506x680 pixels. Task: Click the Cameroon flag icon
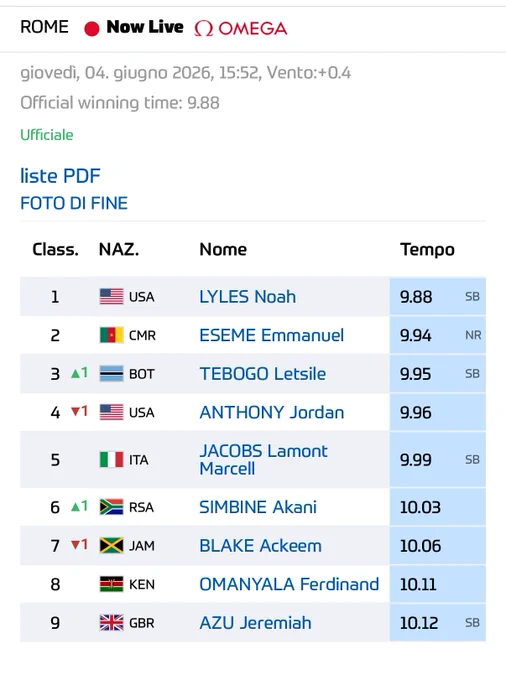(111, 335)
